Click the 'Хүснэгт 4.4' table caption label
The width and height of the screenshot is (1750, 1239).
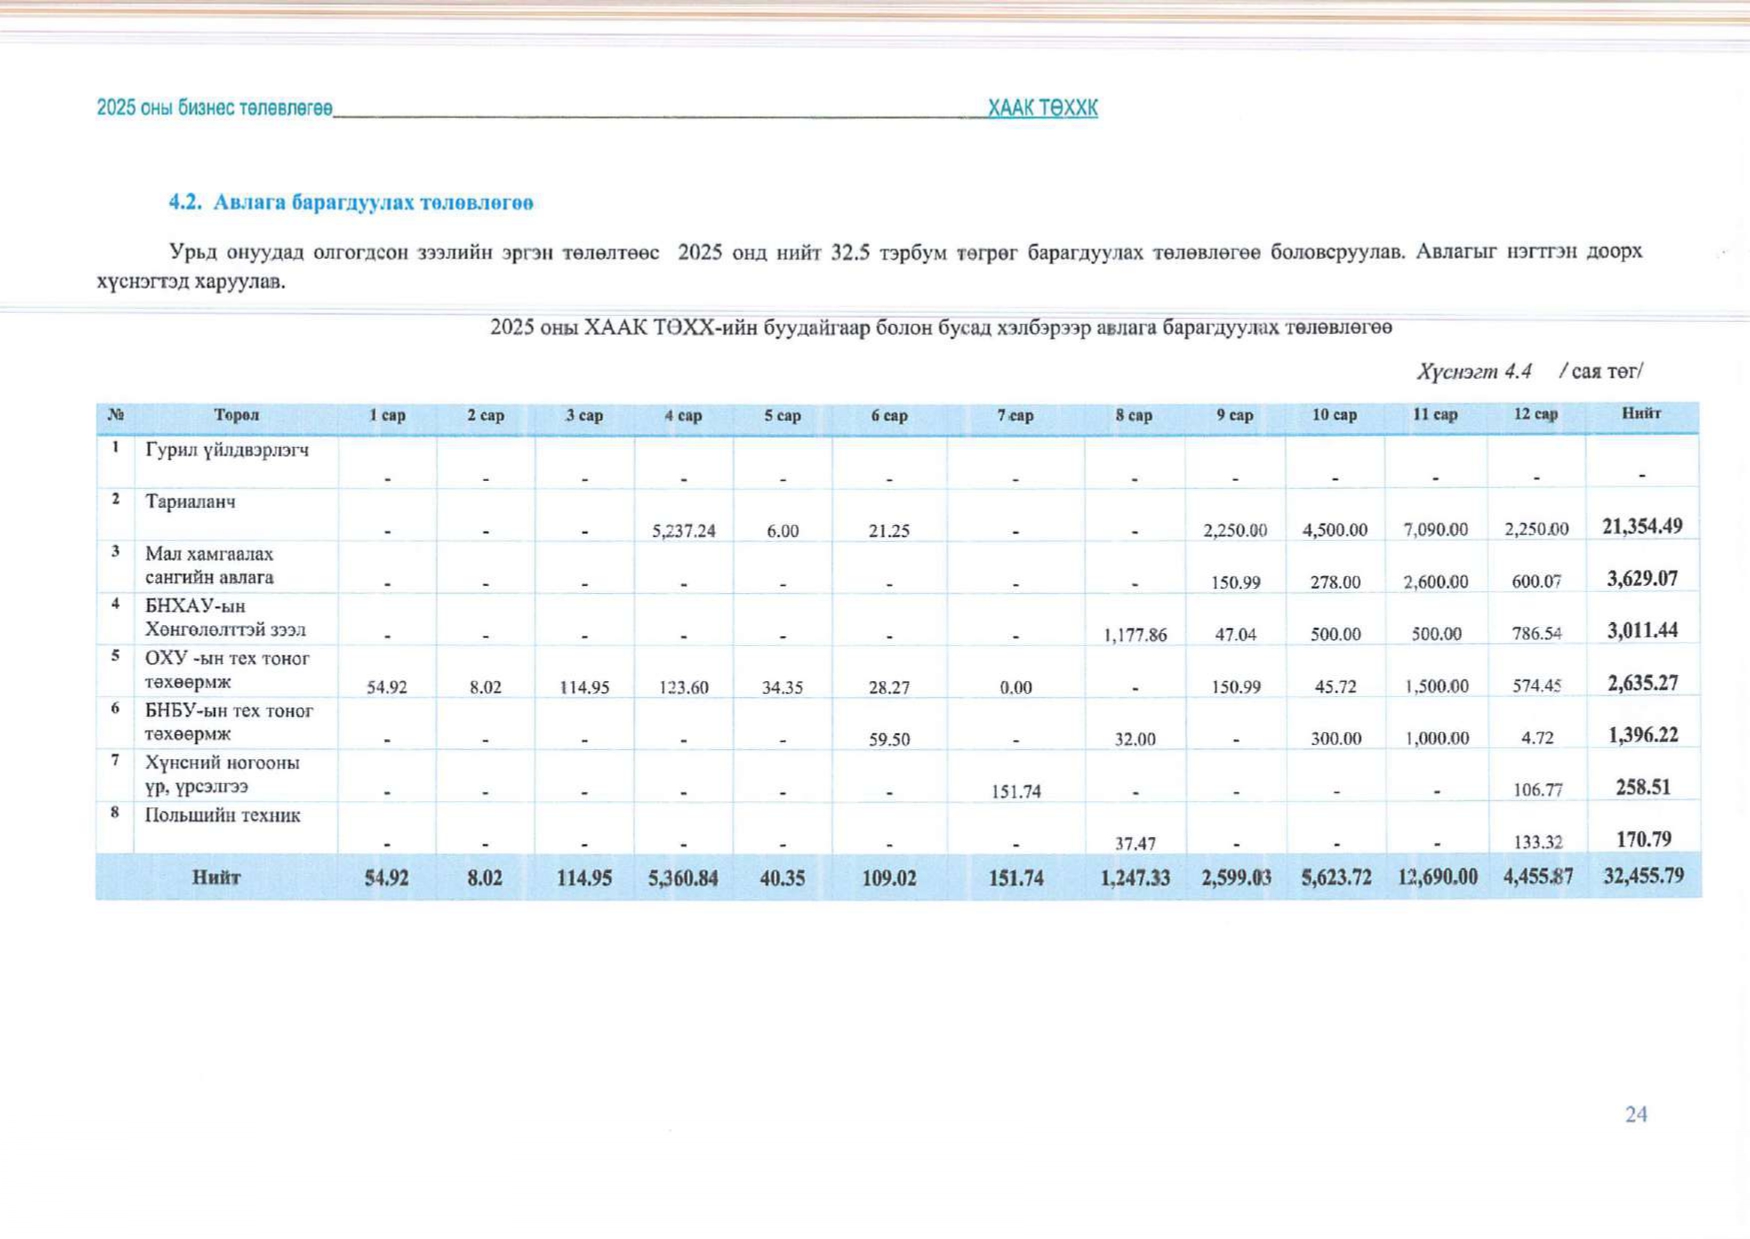(1473, 372)
